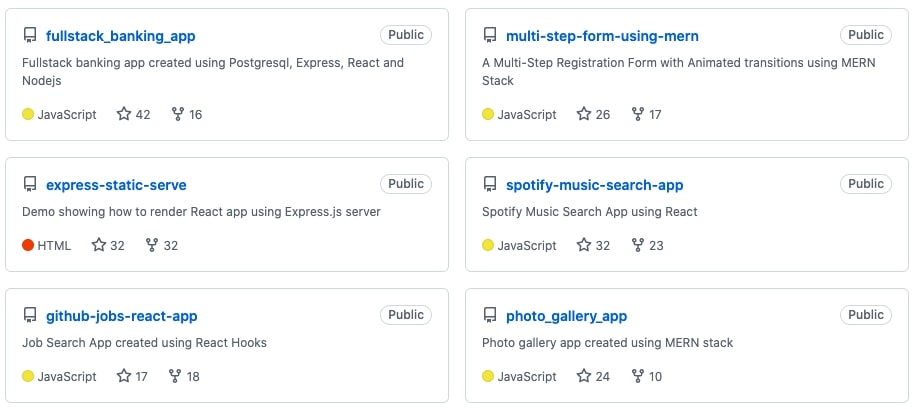Screen dimensions: 914x409
Task: Click the star icon on fullstack_banking_app
Action: (124, 114)
